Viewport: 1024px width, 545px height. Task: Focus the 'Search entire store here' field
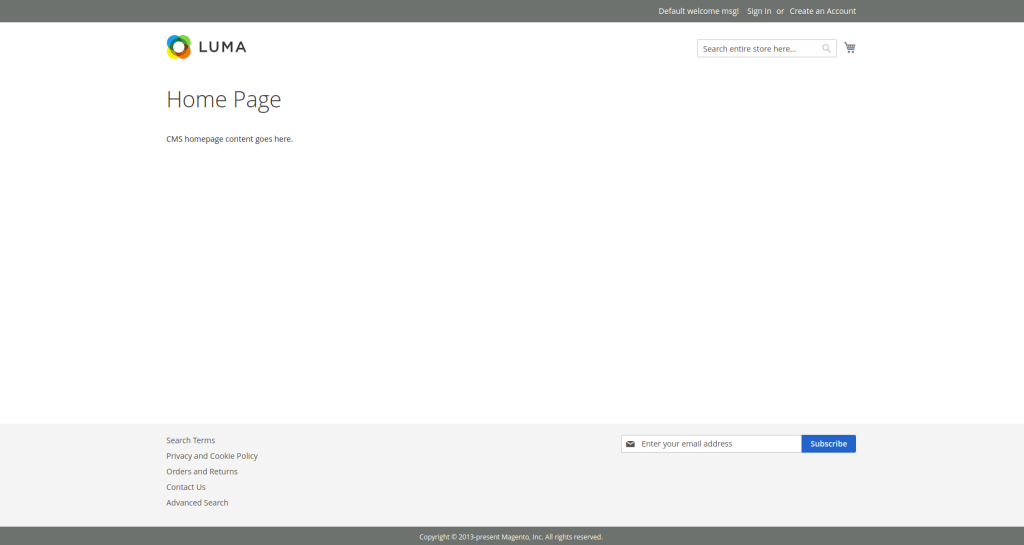[x=758, y=48]
